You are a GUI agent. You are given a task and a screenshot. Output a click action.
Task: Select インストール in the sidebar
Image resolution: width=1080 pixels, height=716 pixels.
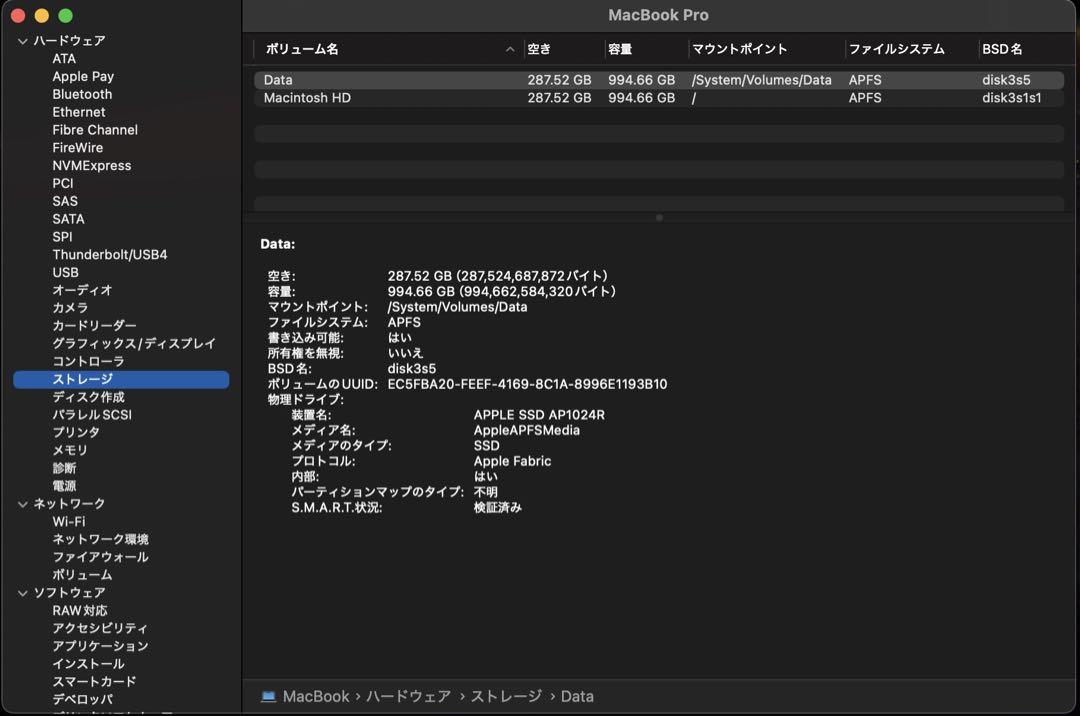[x=88, y=664]
